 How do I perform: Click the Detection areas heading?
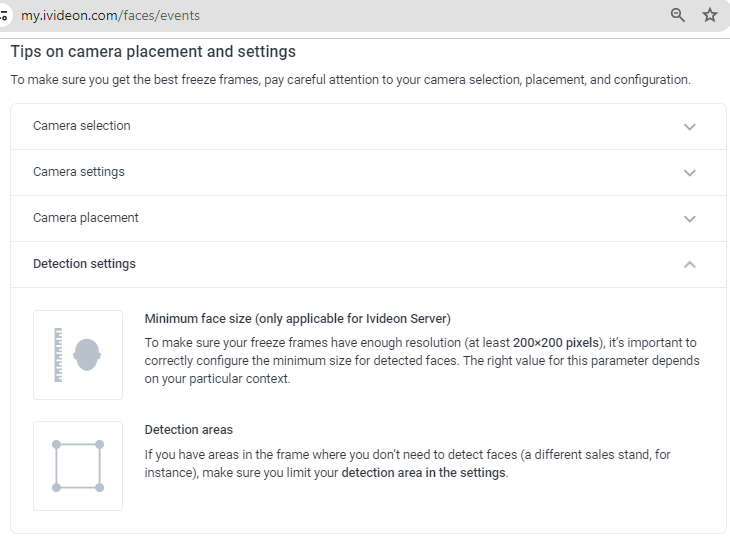[x=189, y=429]
